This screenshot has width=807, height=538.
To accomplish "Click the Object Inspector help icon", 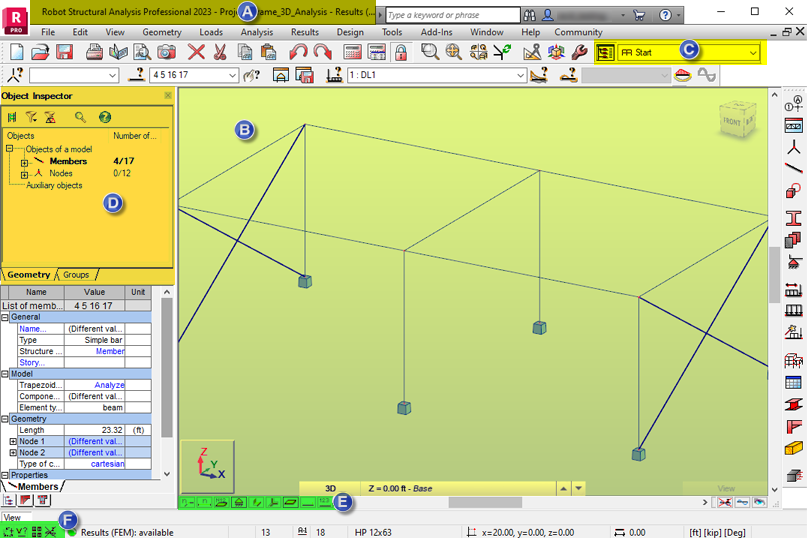I will (105, 117).
